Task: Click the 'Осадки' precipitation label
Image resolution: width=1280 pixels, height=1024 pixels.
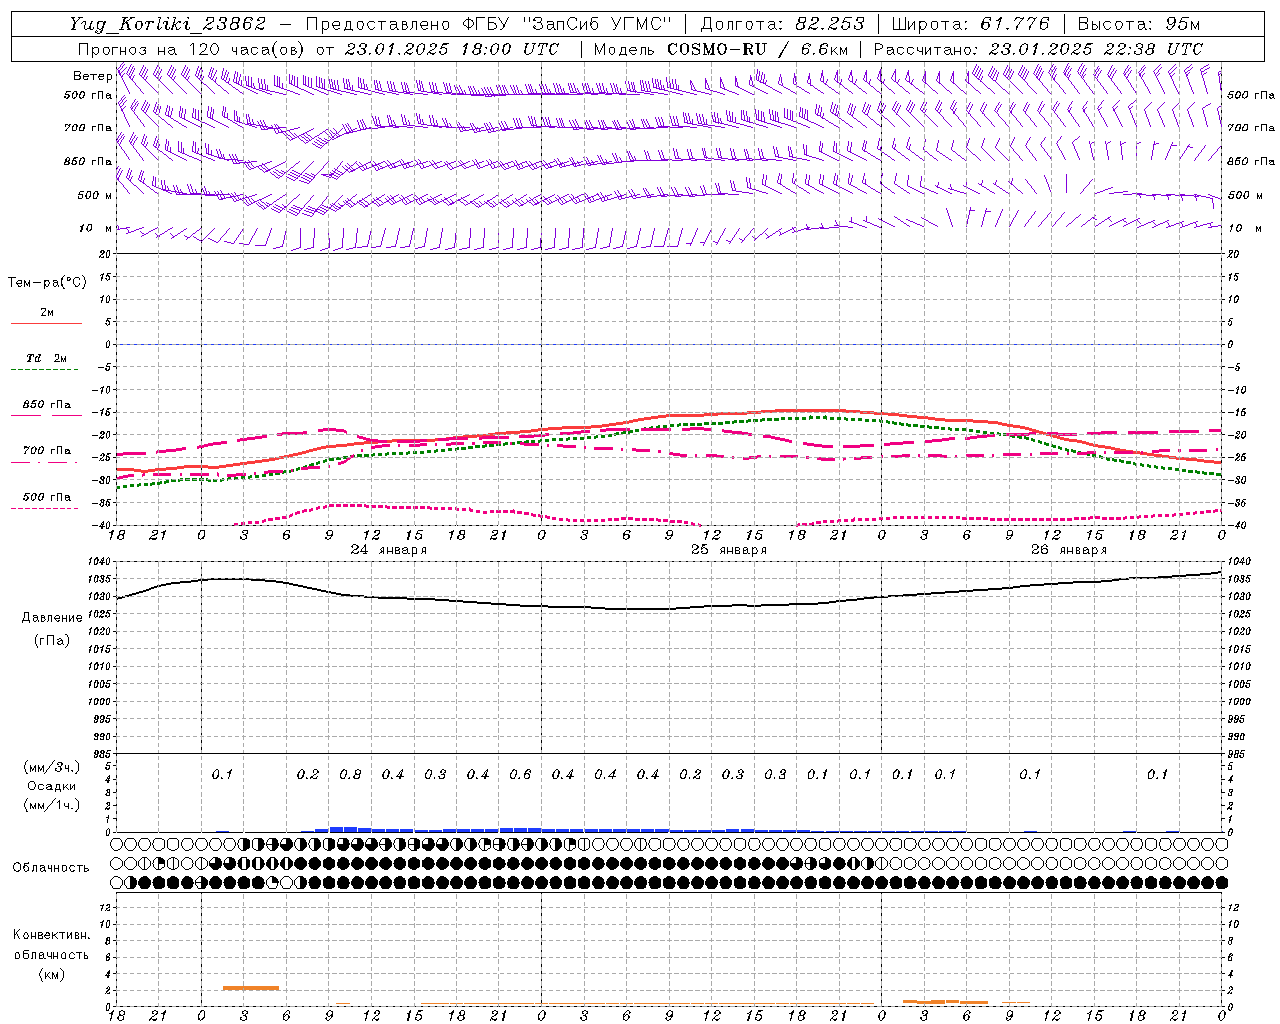Action: (49, 786)
